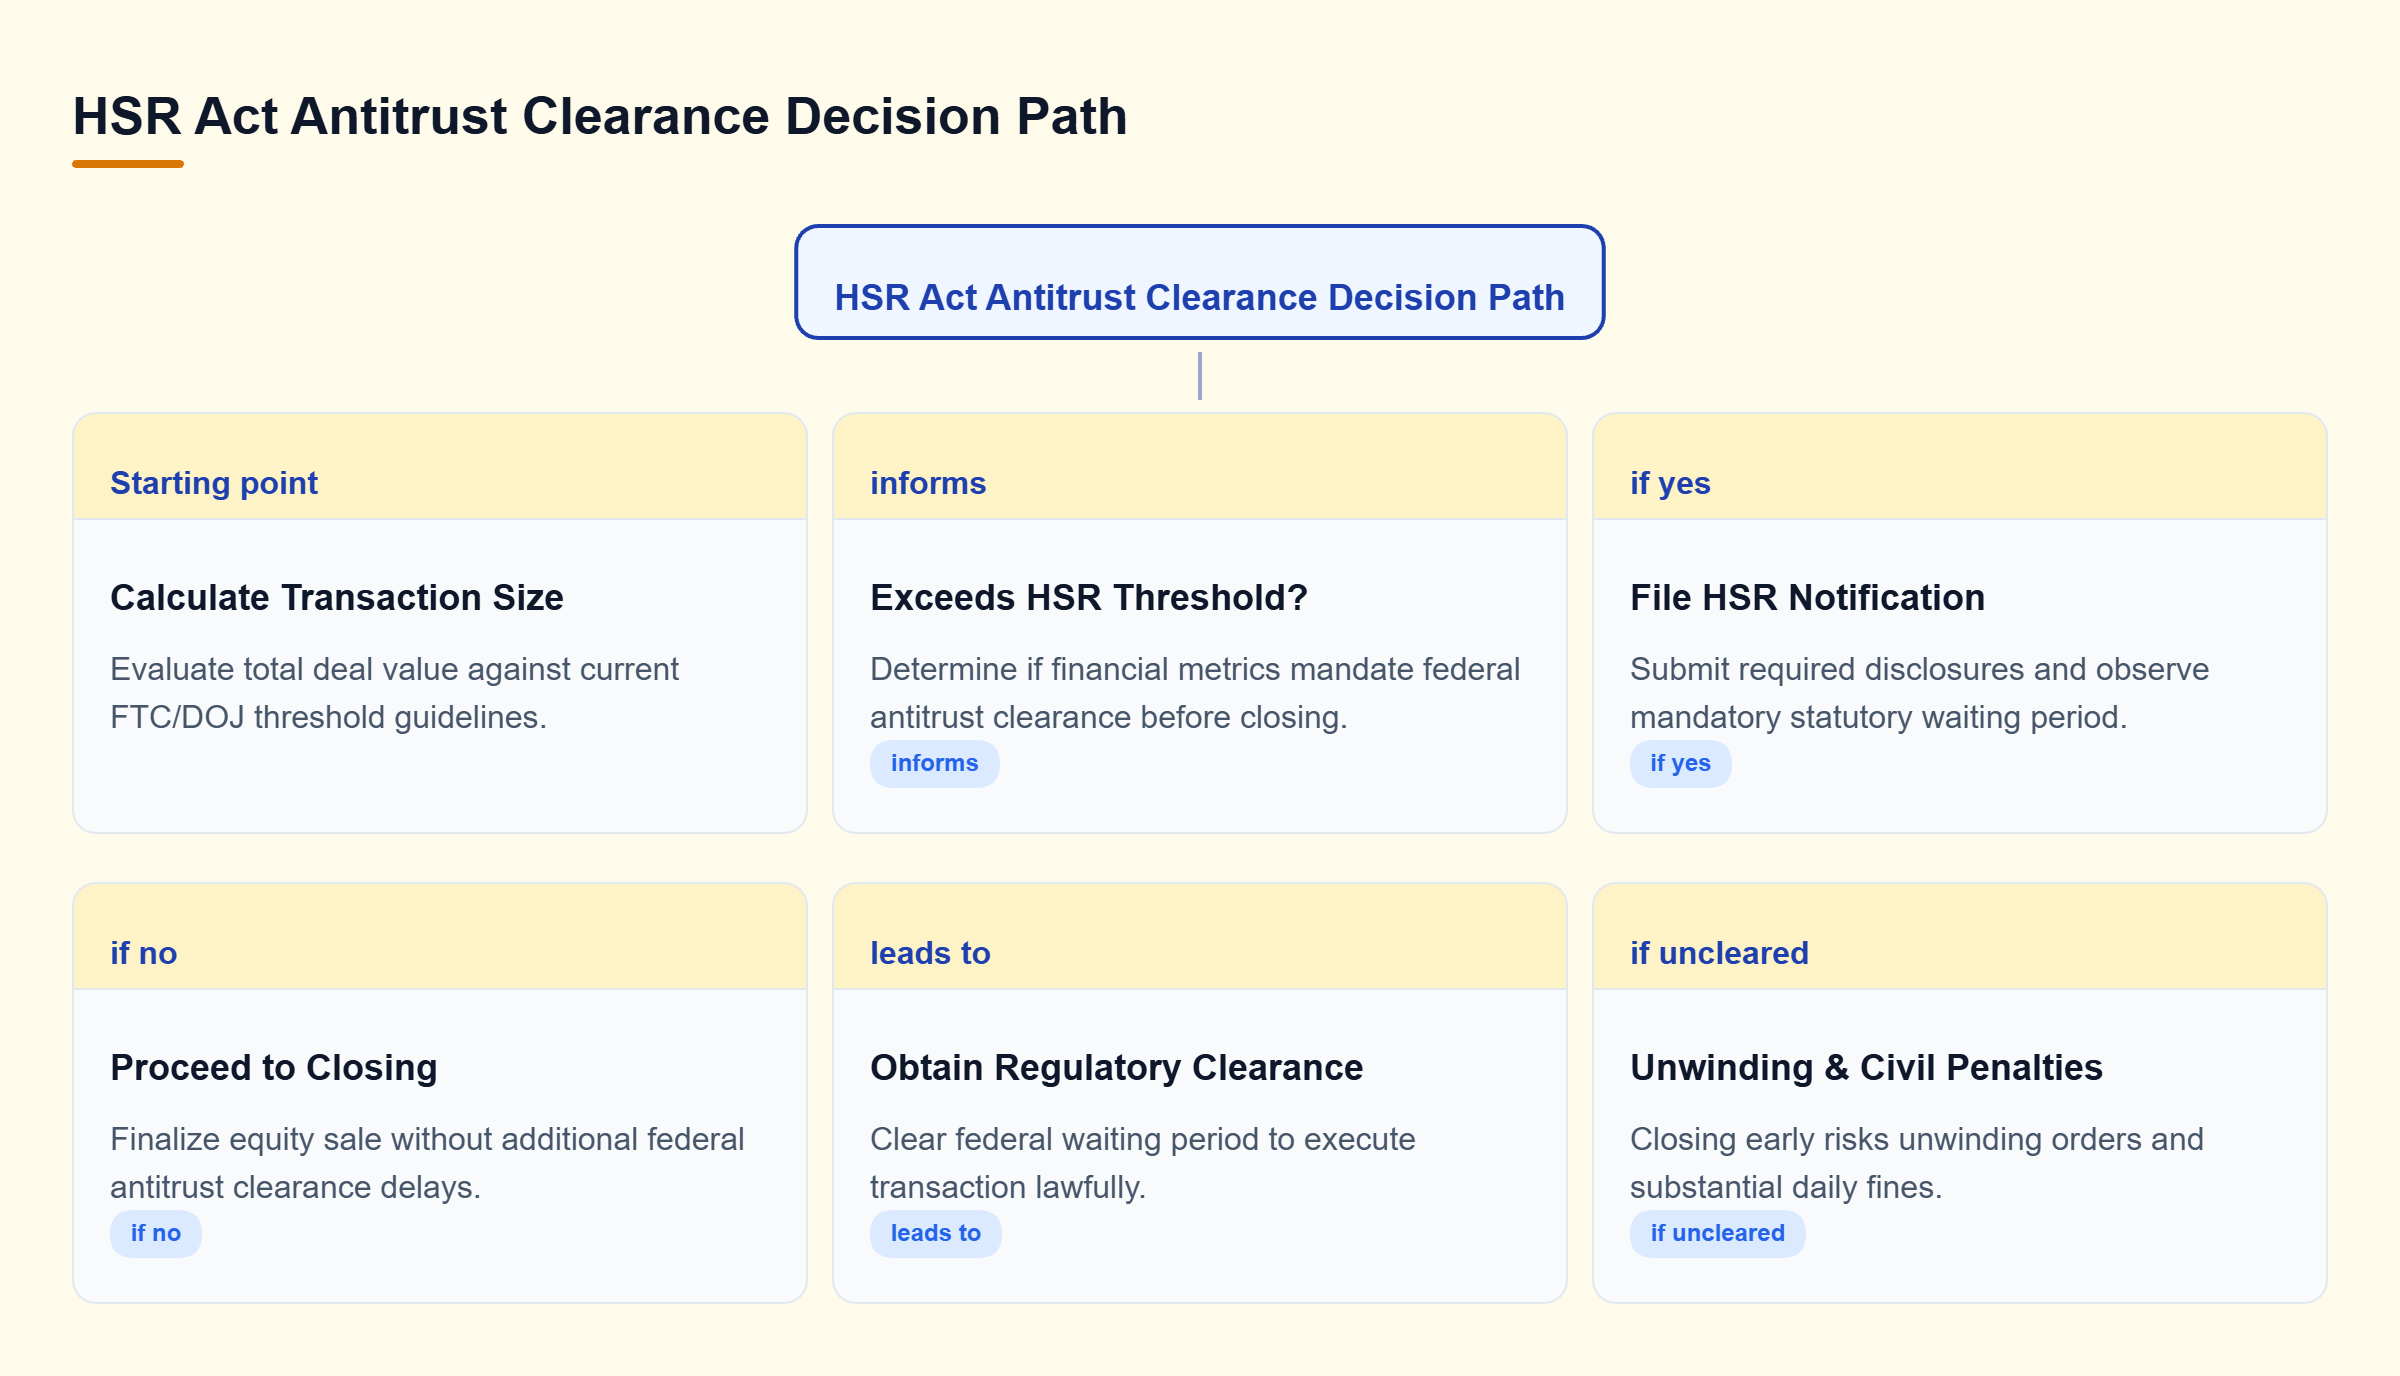Image resolution: width=2400 pixels, height=1376 pixels.
Task: Click the 'if yes' header label above File HSR Notification
Action: (x=1670, y=483)
